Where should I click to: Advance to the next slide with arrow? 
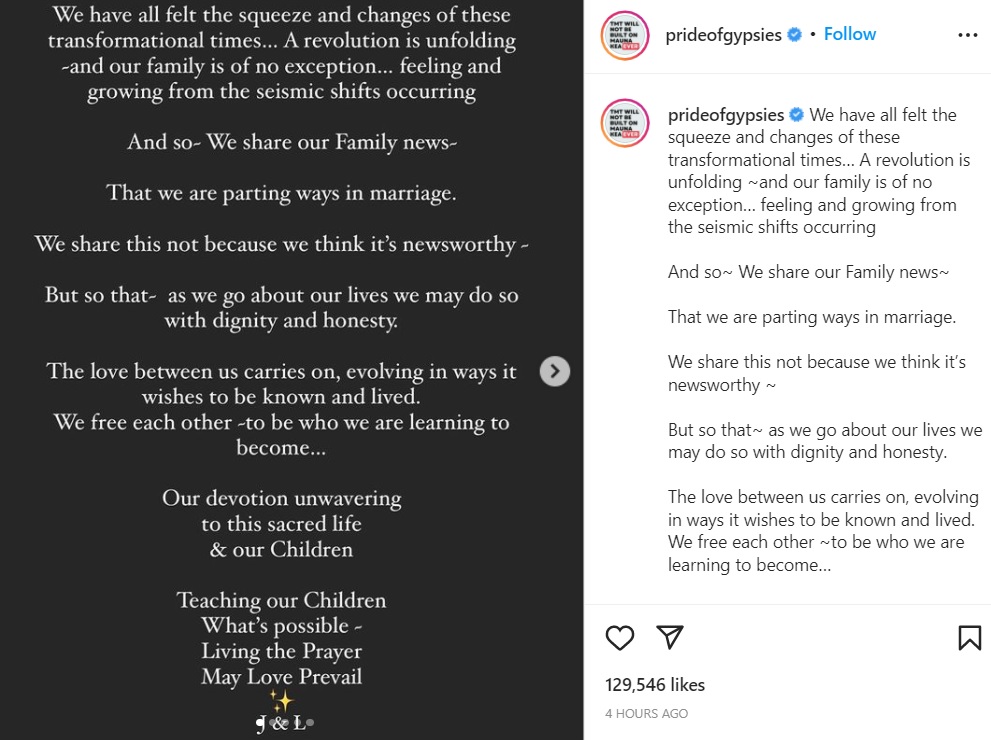coord(554,371)
